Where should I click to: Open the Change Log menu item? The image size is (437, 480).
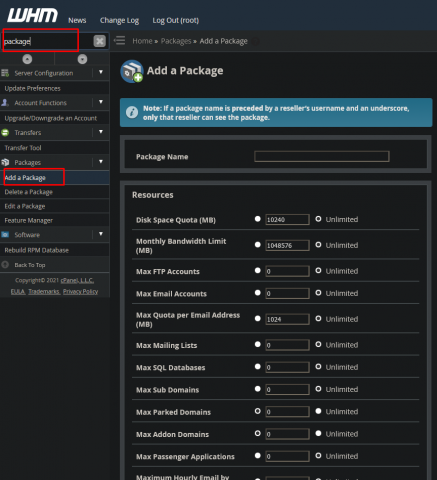pos(119,20)
